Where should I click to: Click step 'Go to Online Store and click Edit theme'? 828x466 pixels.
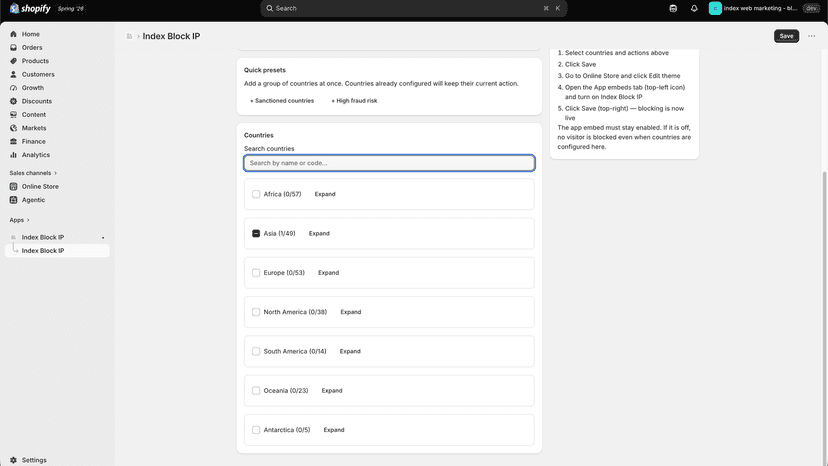click(x=623, y=76)
